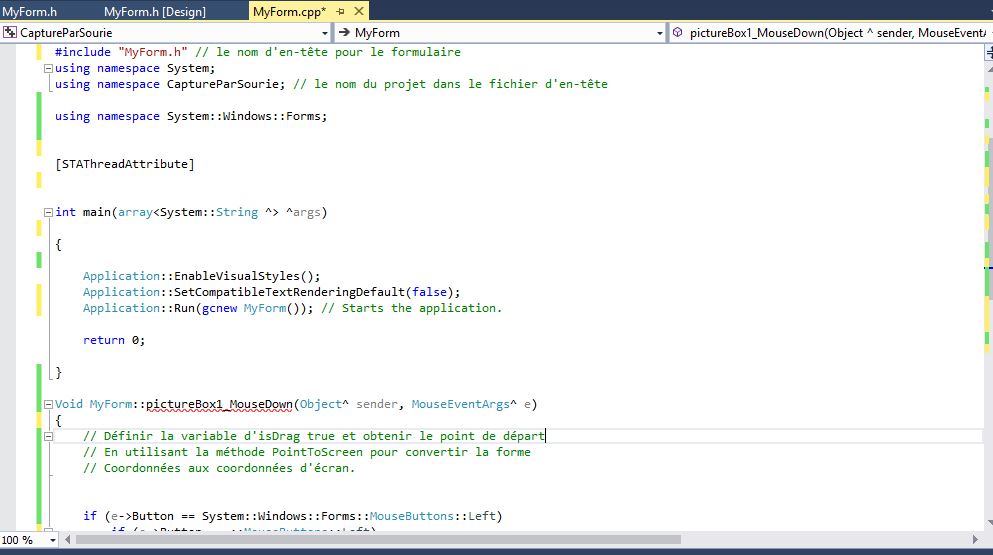Click on EnableVisualStyles call

(247, 276)
